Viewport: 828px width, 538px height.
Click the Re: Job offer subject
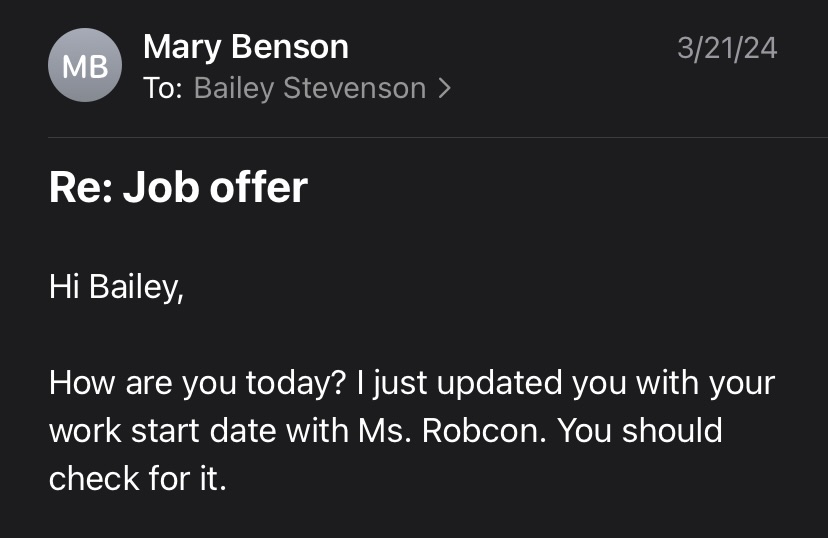point(178,187)
